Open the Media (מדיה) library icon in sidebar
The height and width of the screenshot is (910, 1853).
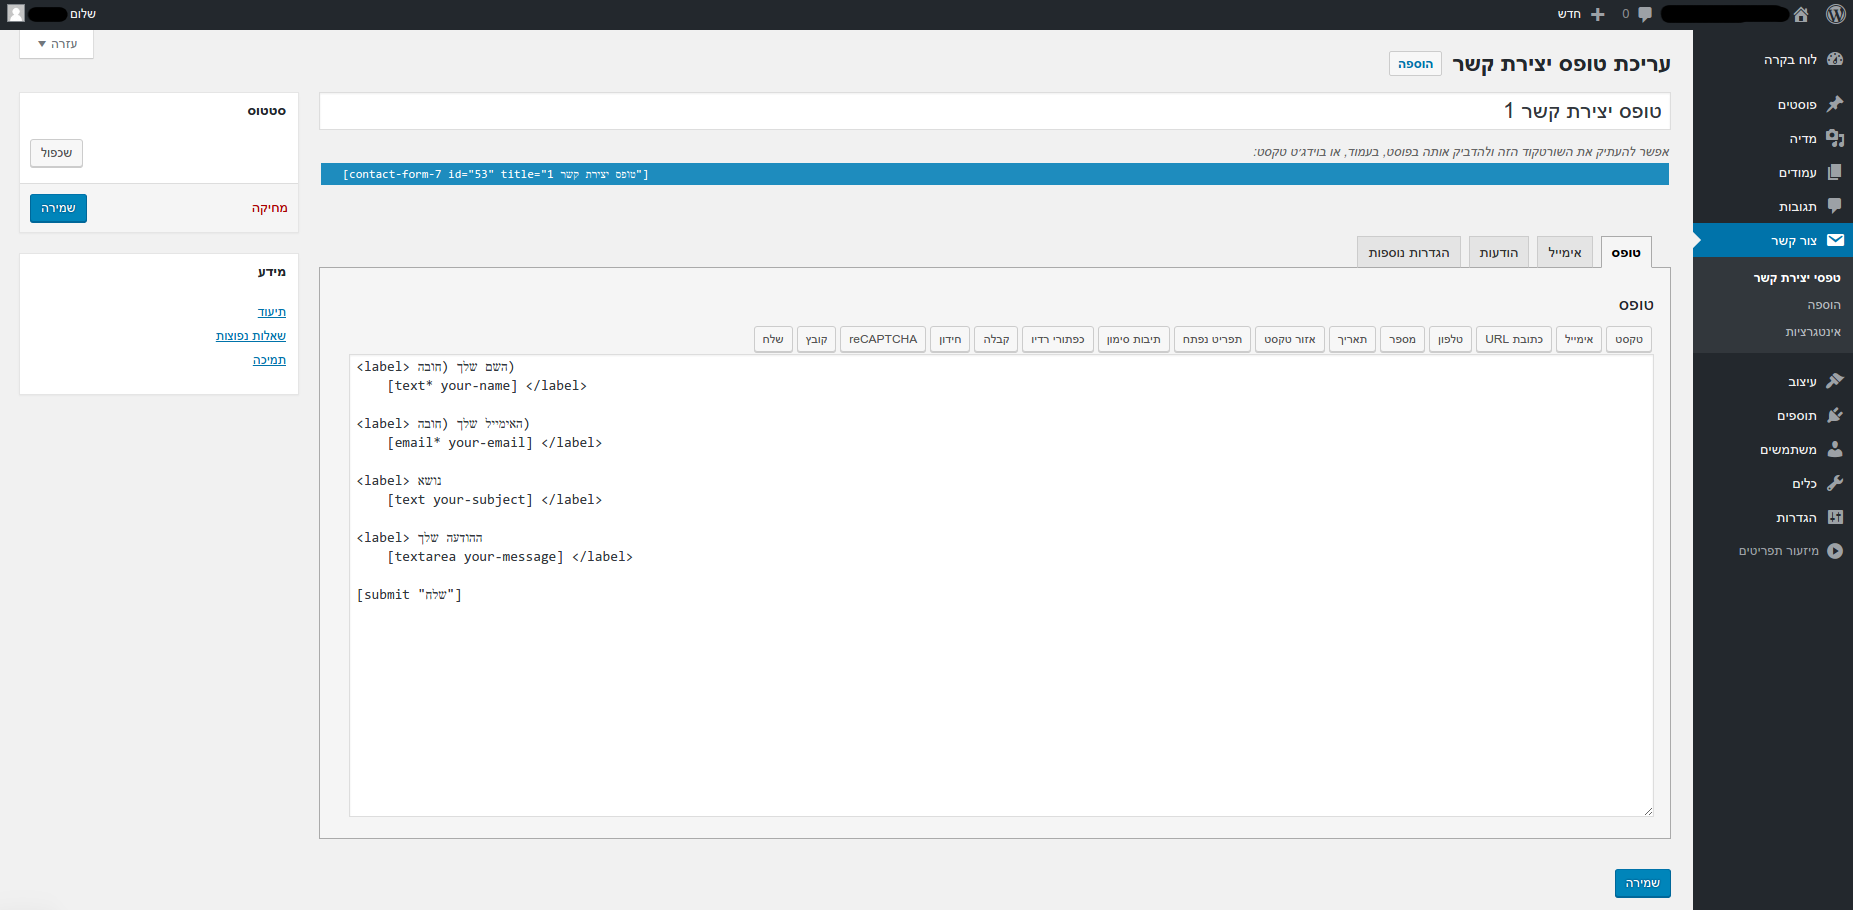[1834, 138]
